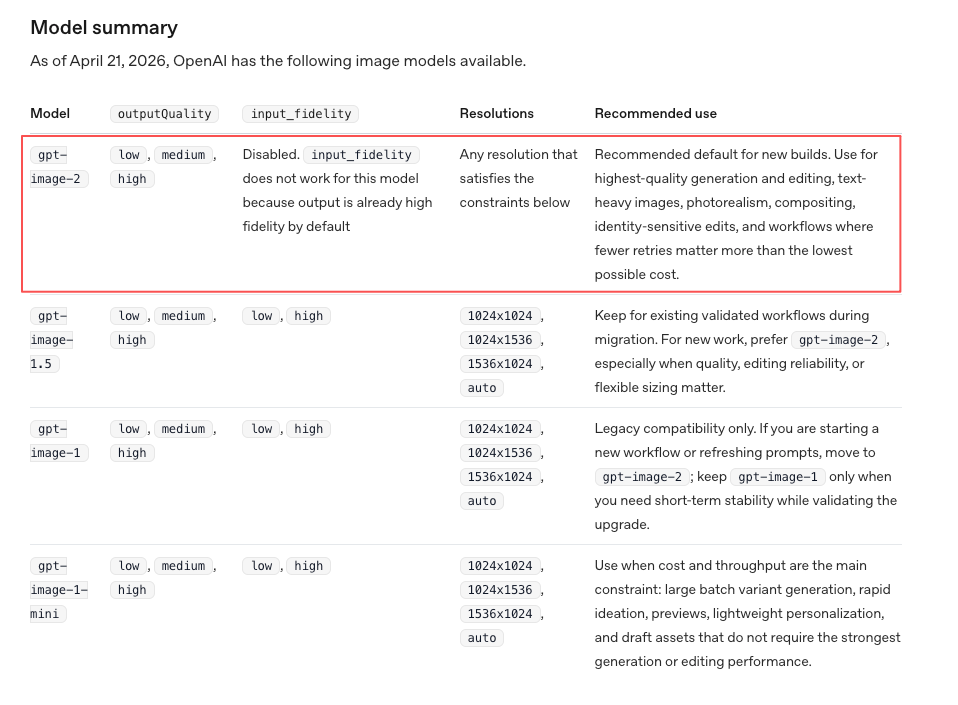The width and height of the screenshot is (958, 705).
Task: Click 'Disabled.' text in gpt-image-2 row
Action: (x=271, y=155)
